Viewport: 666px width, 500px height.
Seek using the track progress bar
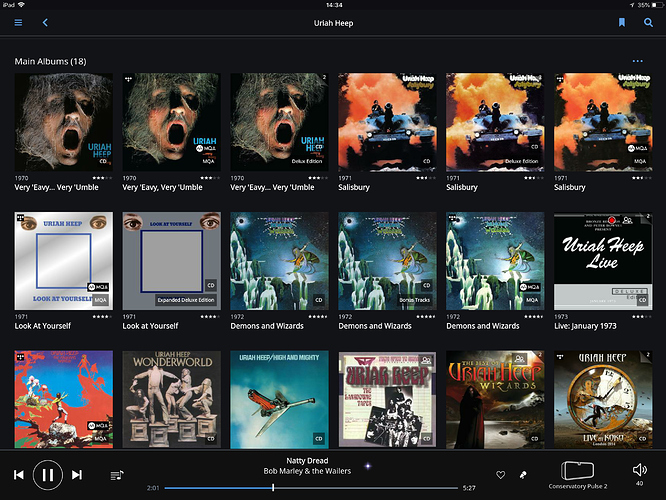point(311,488)
